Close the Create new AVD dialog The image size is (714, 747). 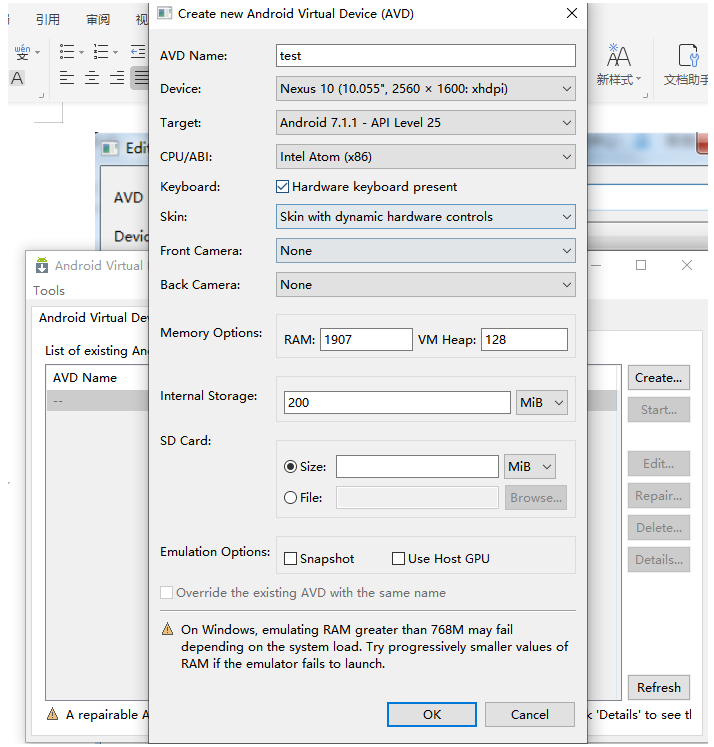pyautogui.click(x=572, y=13)
